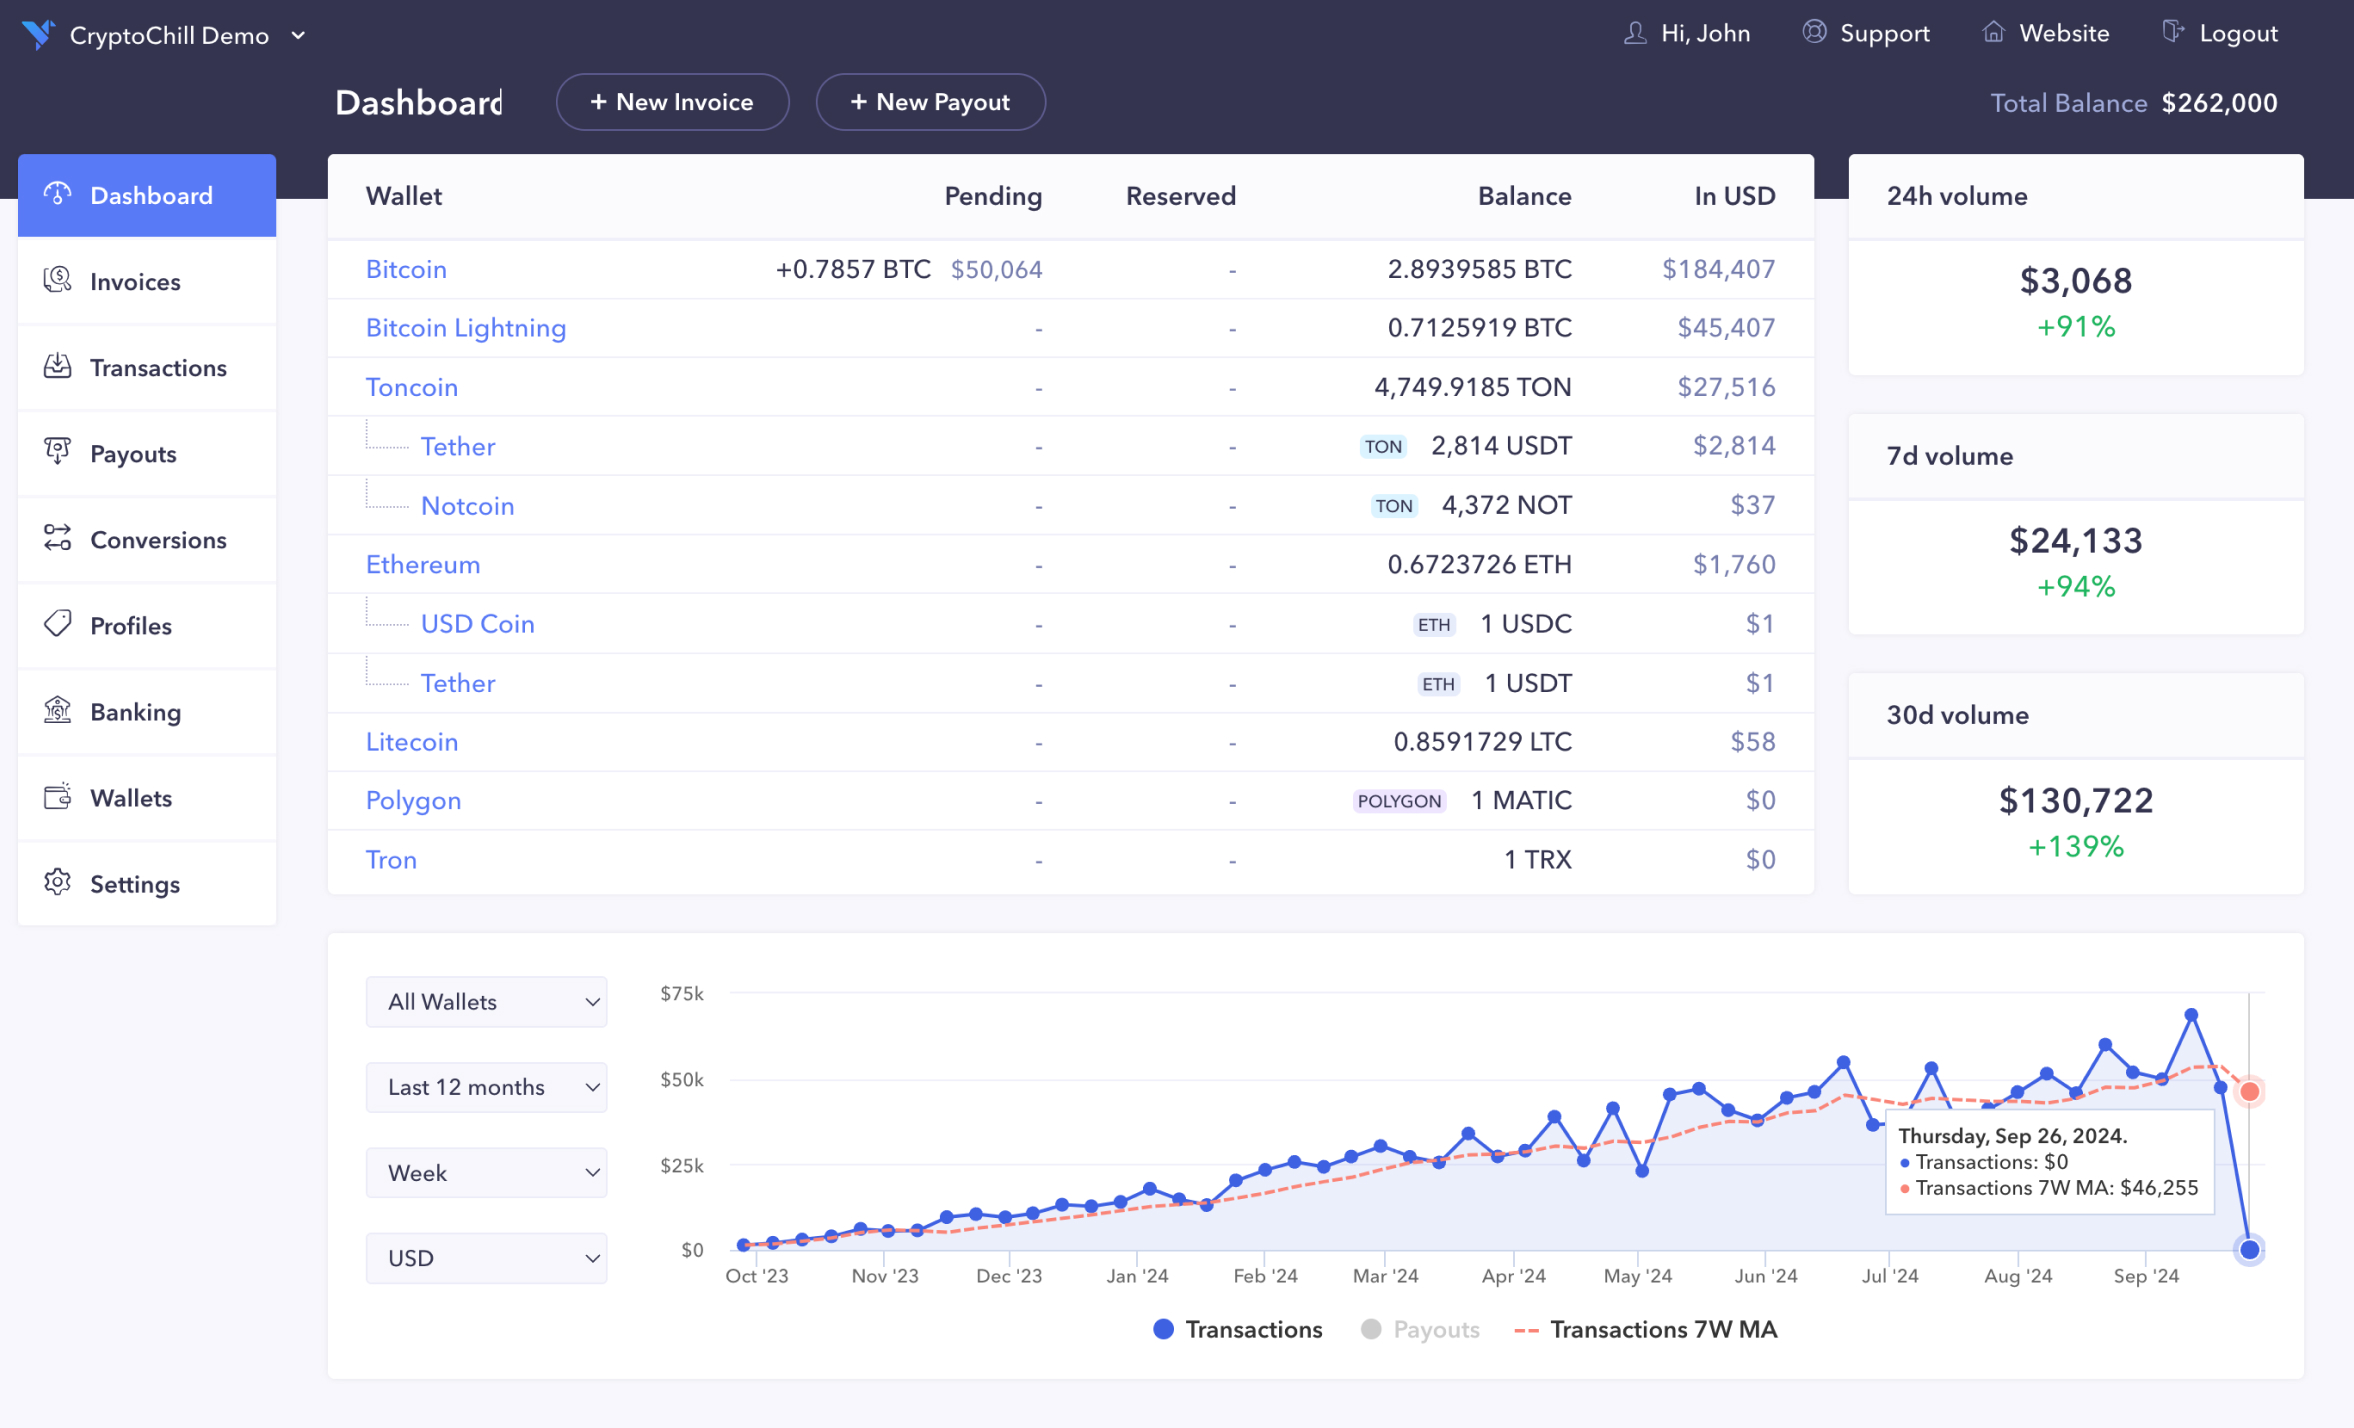This screenshot has width=2354, height=1428.
Task: Open the Week interval dropdown
Action: 486,1172
